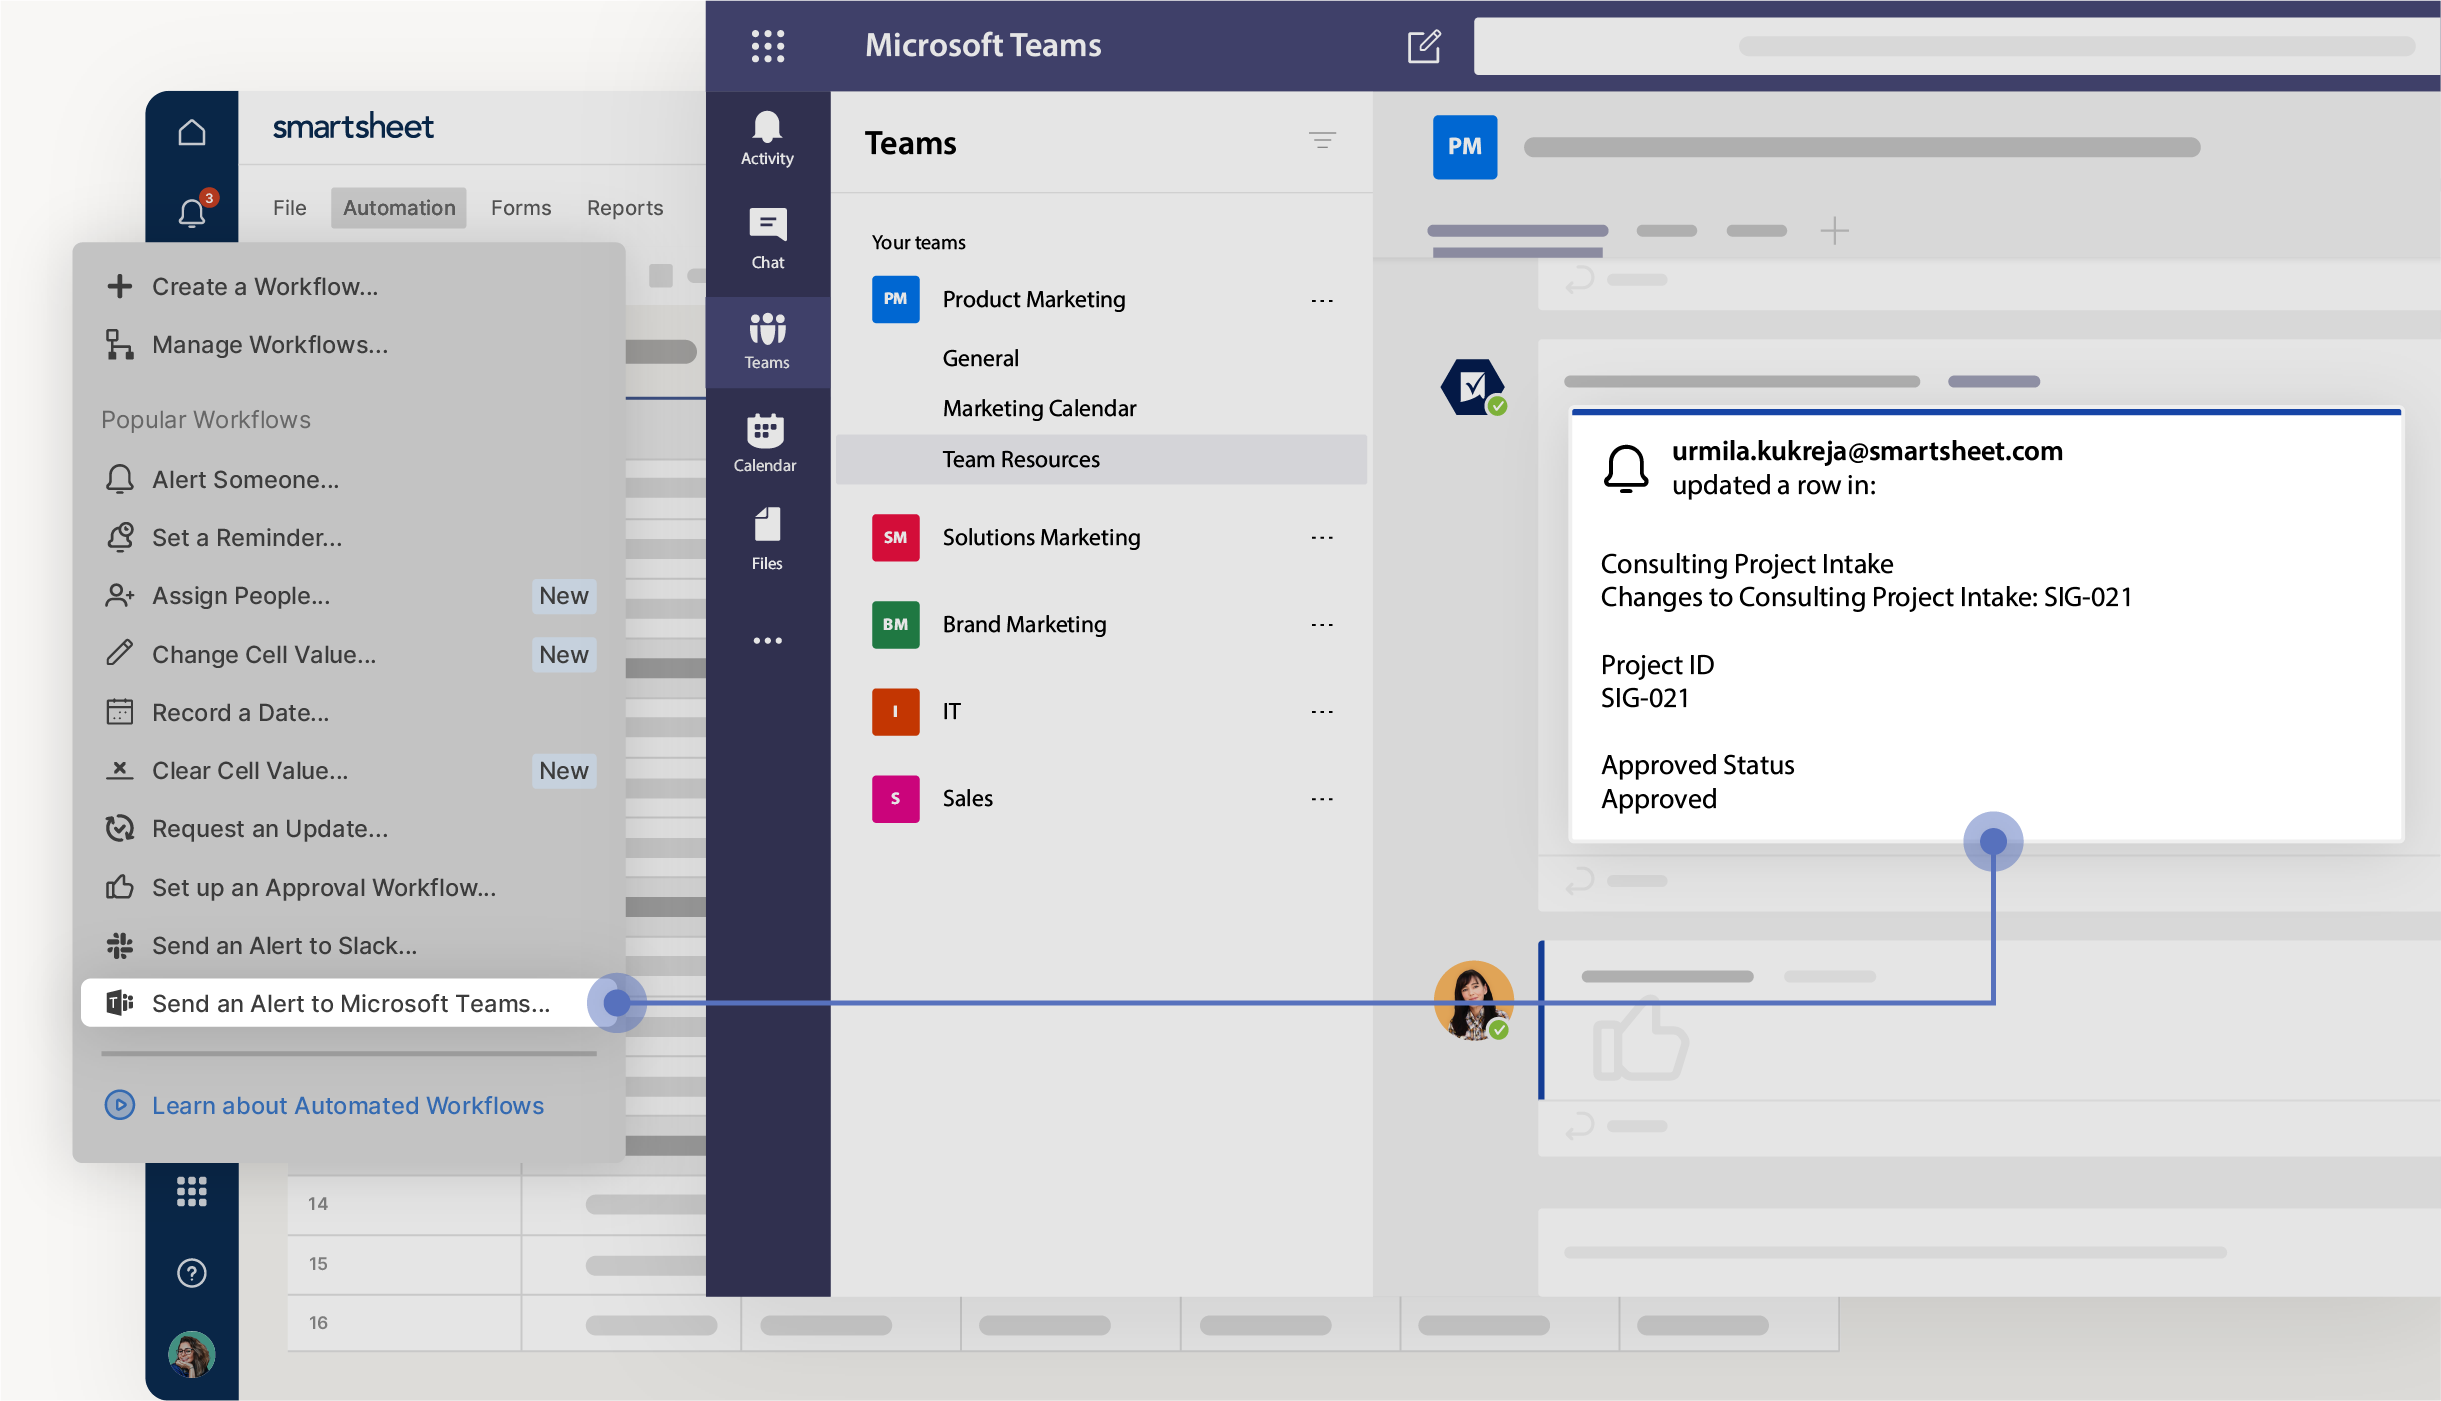This screenshot has height=1401, width=2441.
Task: Click the new chat compose icon
Action: tap(1423, 46)
